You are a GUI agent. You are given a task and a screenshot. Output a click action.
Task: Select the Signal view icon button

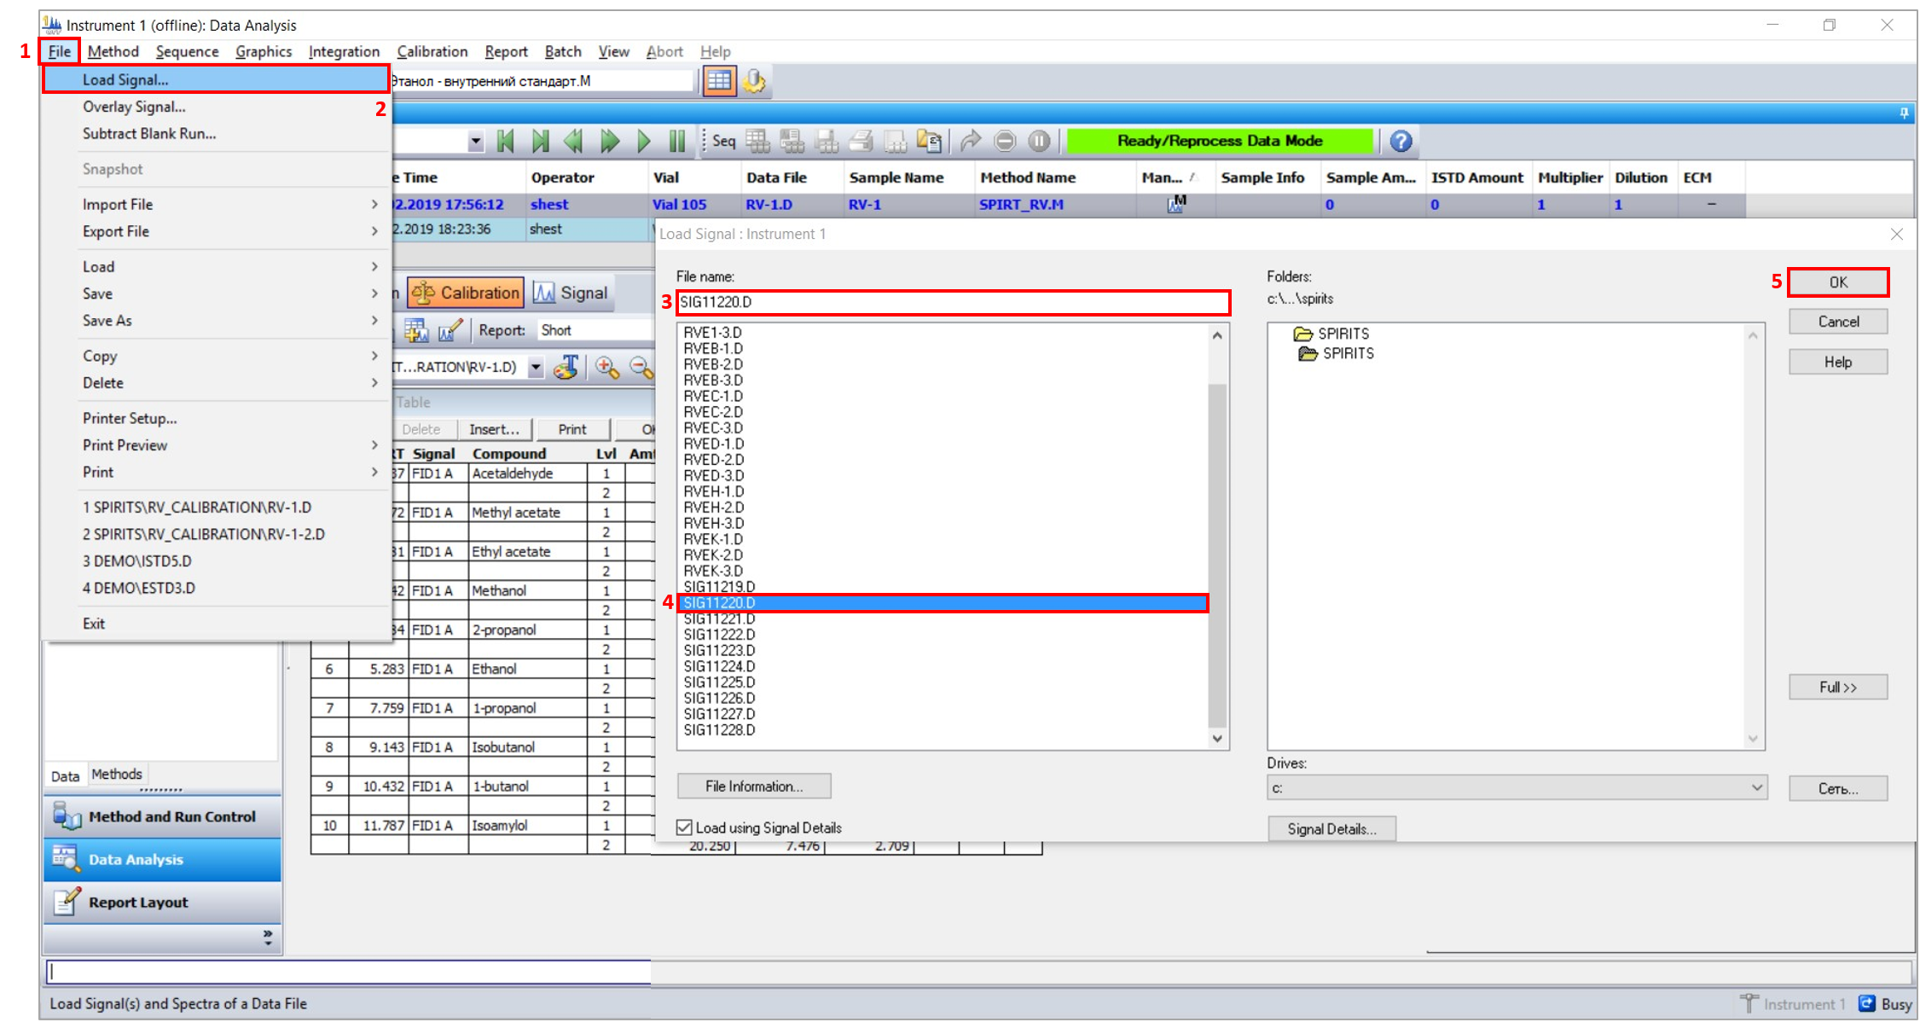point(571,292)
